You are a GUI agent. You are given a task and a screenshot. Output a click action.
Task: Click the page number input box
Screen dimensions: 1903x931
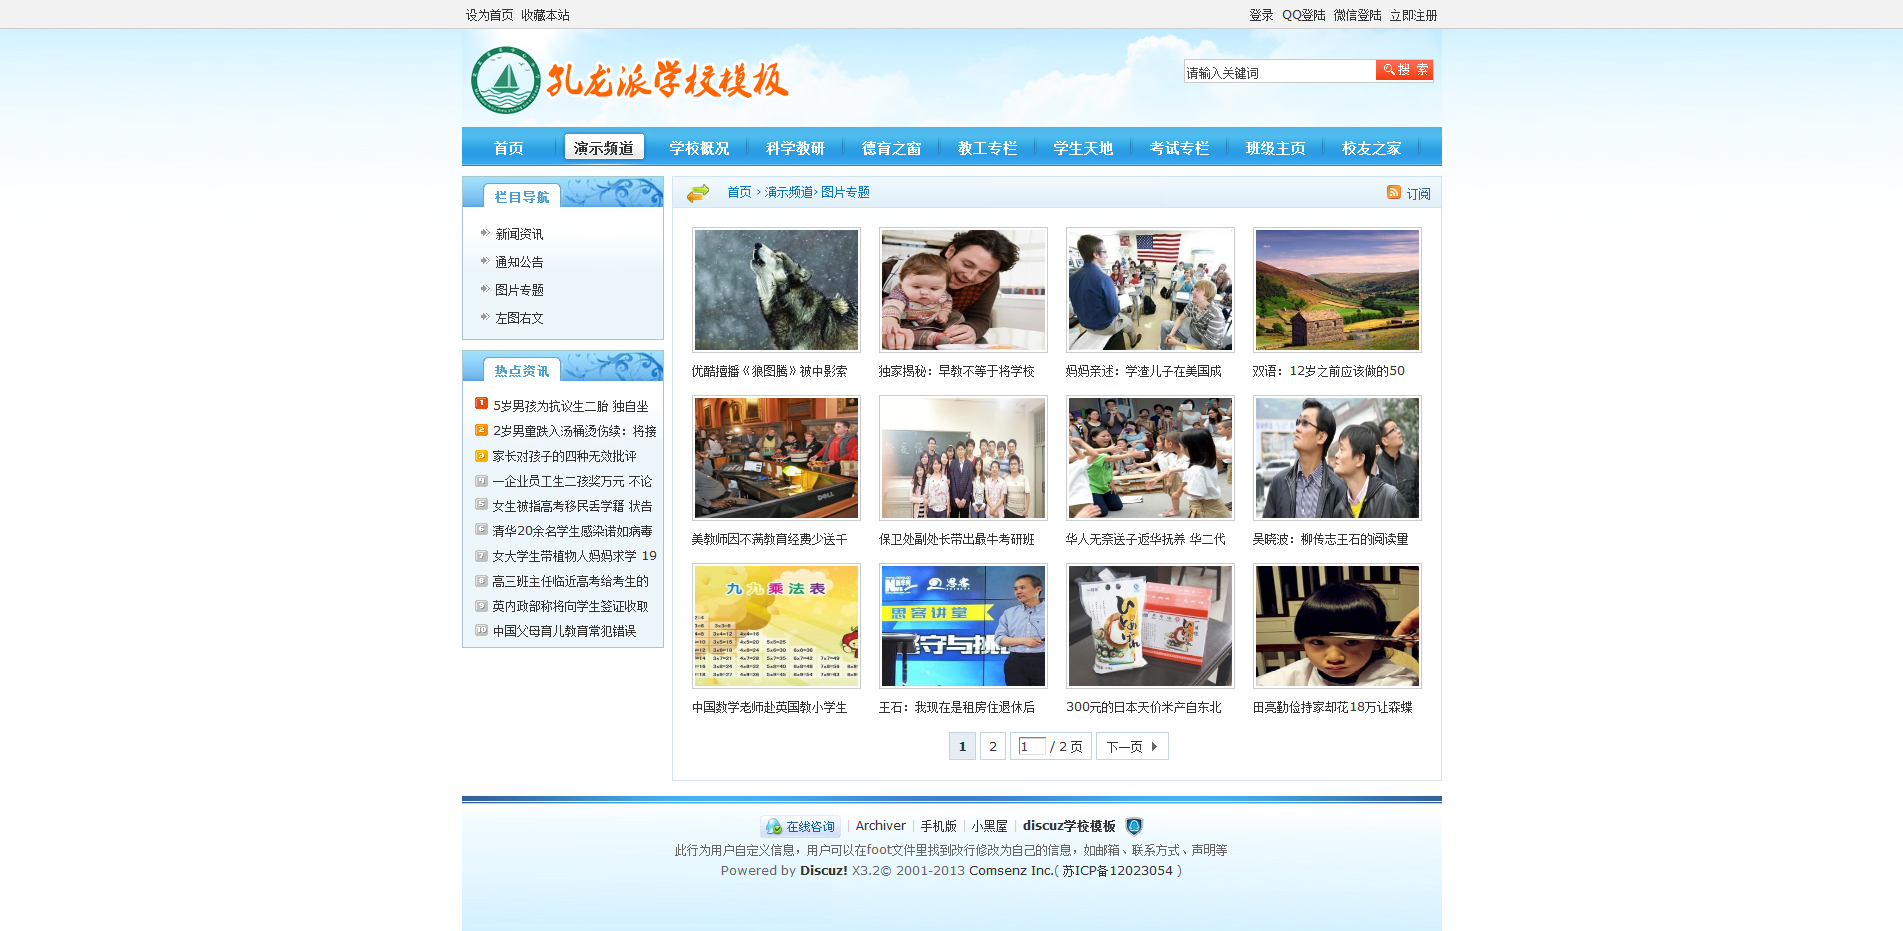coord(1031,746)
